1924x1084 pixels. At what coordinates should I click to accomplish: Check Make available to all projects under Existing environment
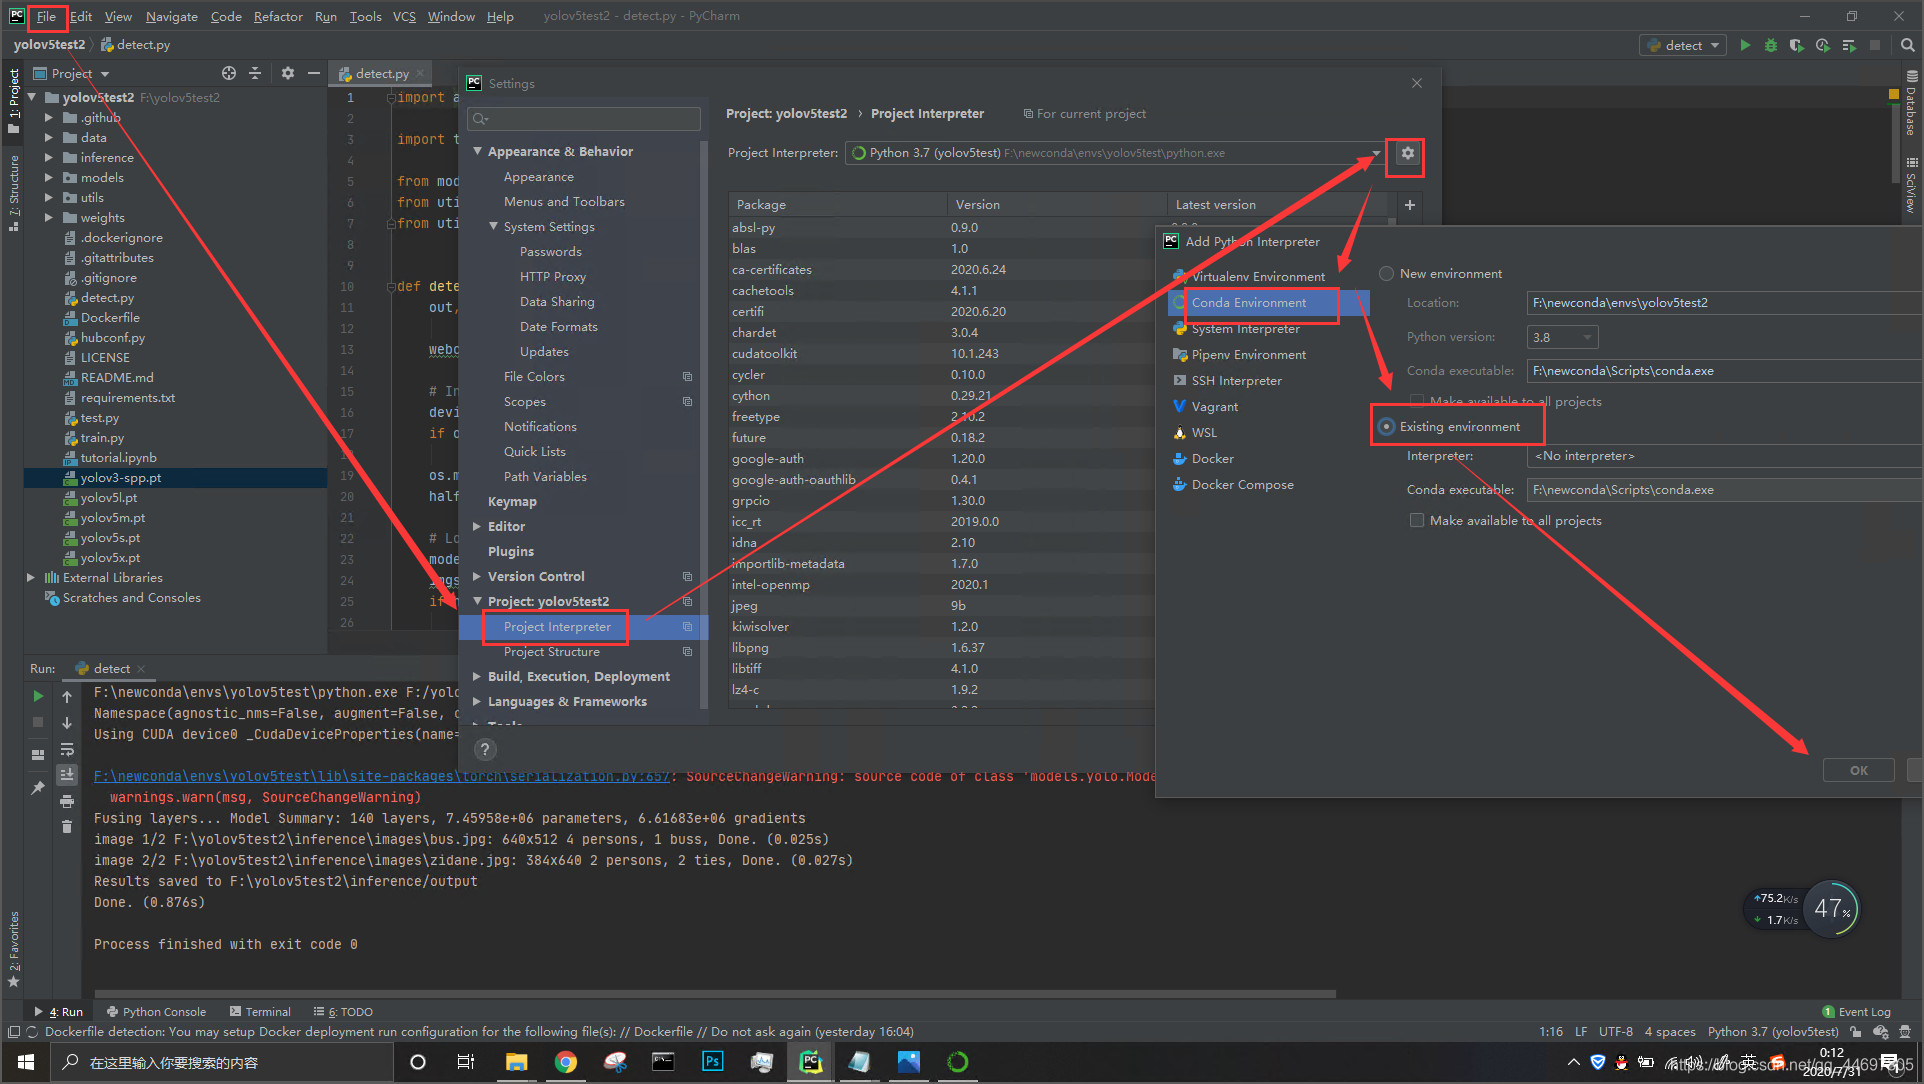(x=1417, y=520)
